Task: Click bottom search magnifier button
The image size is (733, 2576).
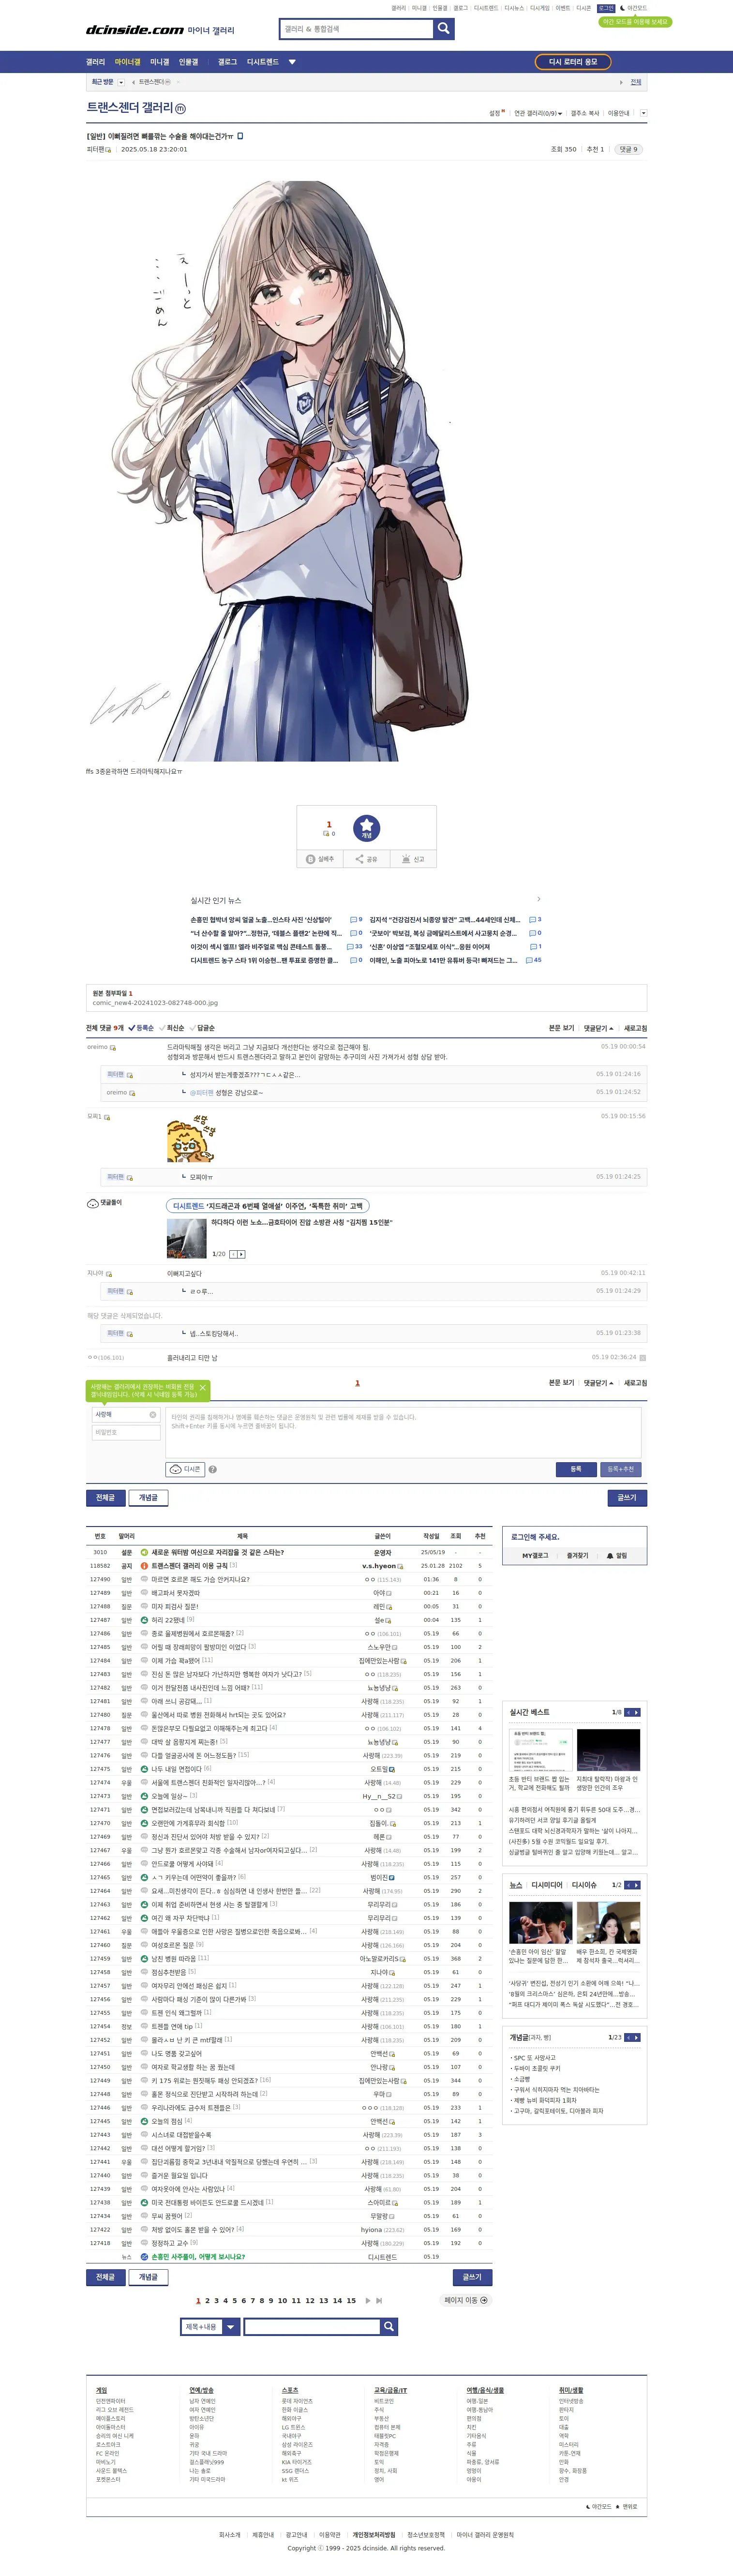Action: [x=389, y=2327]
